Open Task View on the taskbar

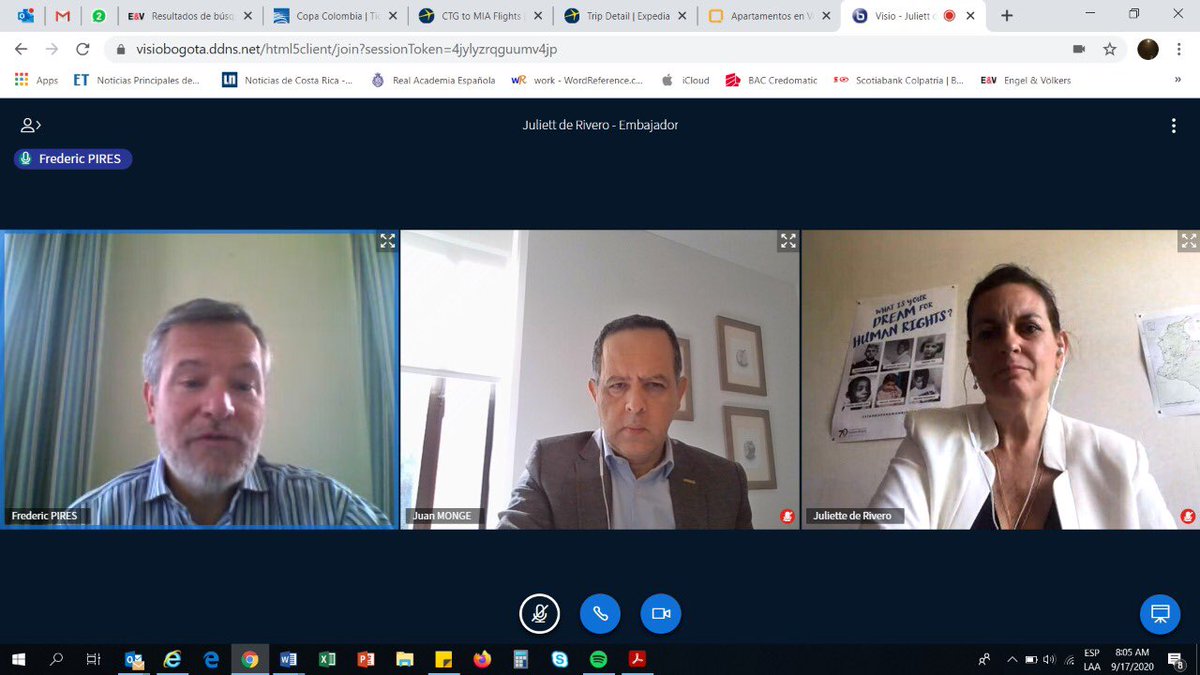point(93,659)
